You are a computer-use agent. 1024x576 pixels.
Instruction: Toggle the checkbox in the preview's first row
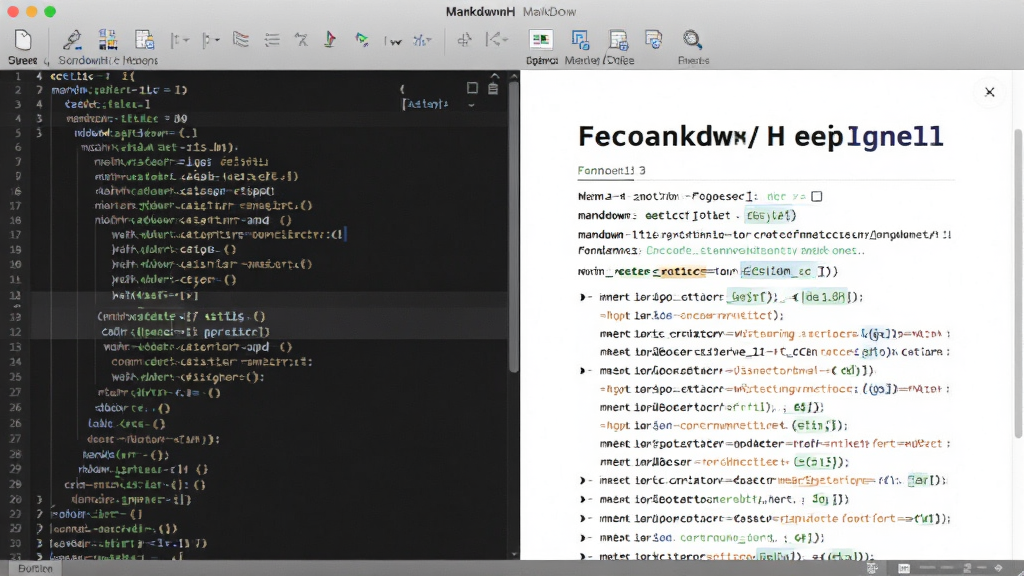point(816,196)
